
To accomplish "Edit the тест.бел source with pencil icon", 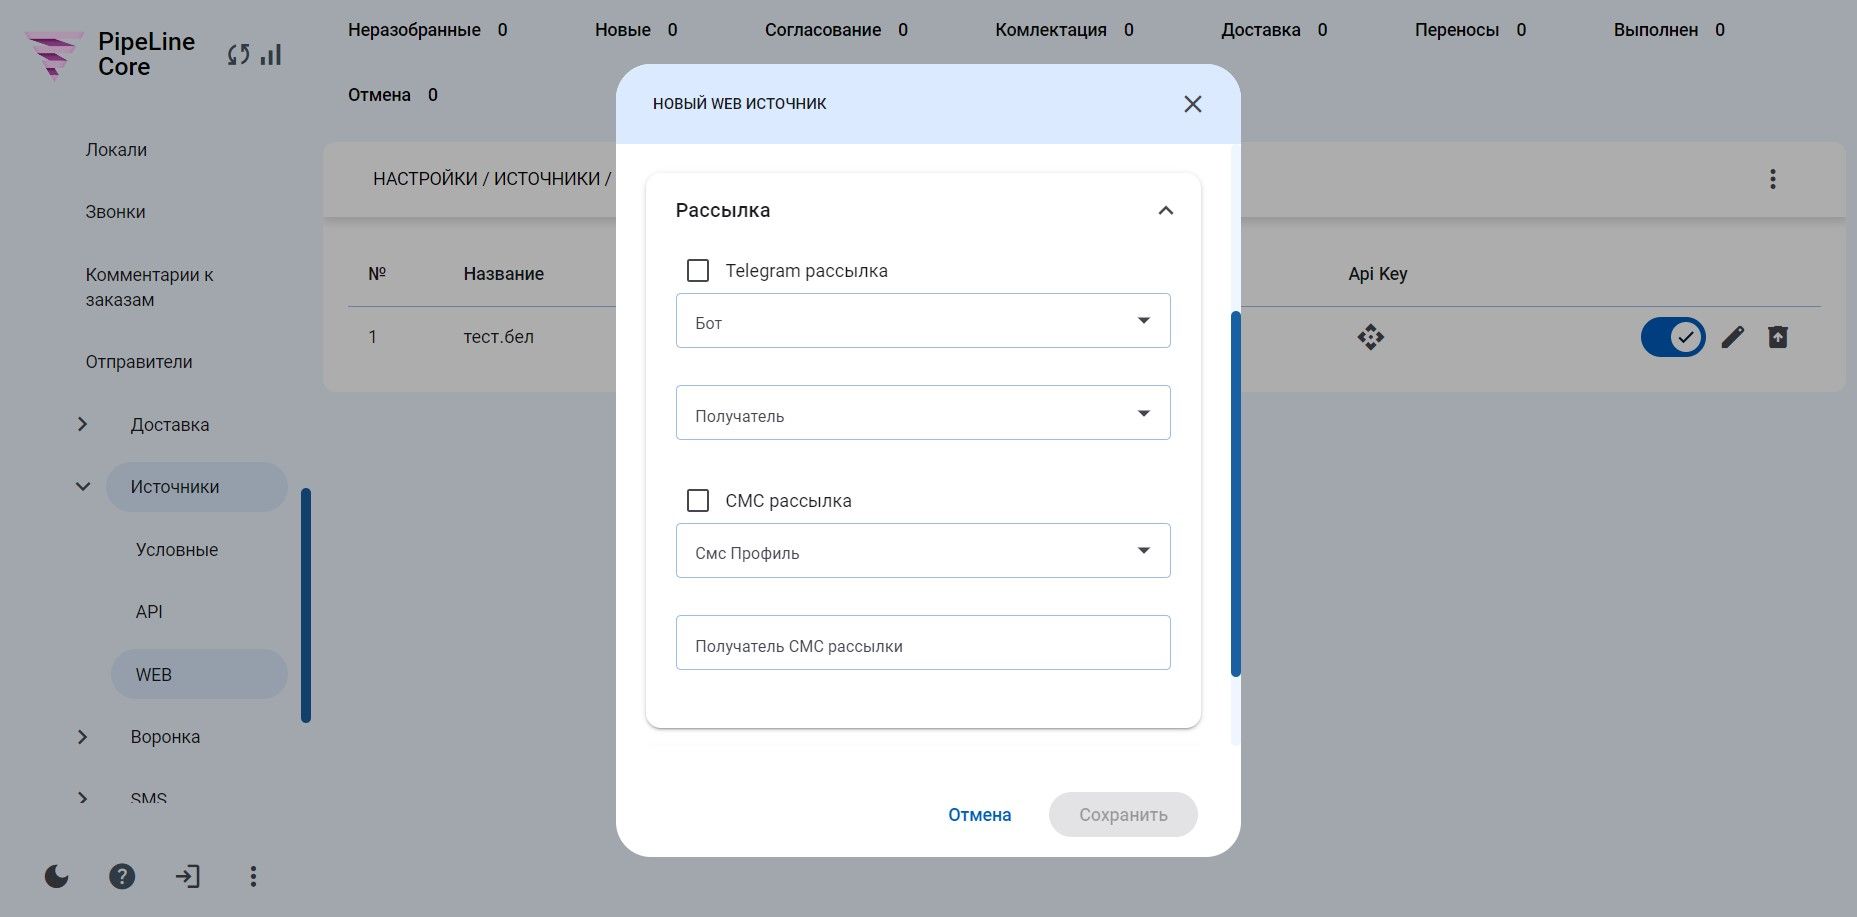I will [1732, 337].
